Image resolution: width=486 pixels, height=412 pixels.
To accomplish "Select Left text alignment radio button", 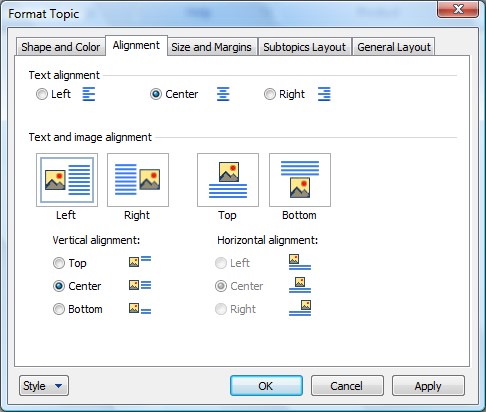I will click(x=42, y=94).
